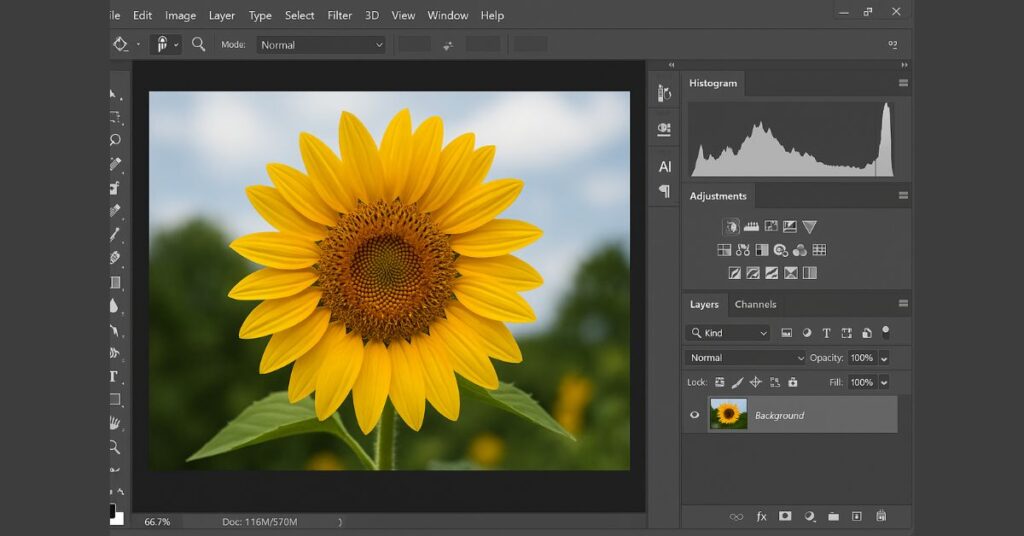1024x536 pixels.
Task: Click the Add layer mask icon
Action: click(x=785, y=516)
